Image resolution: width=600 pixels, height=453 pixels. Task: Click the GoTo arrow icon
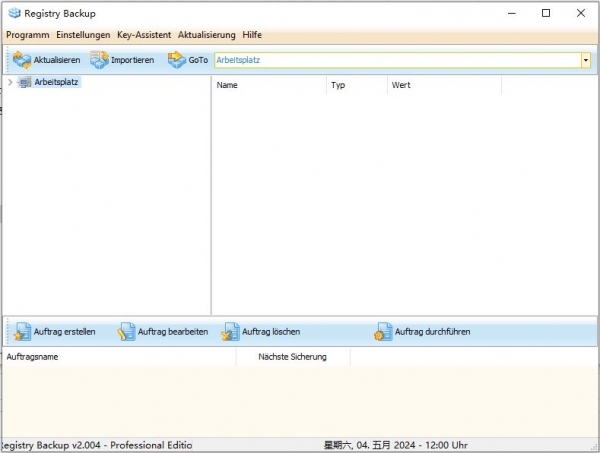[x=177, y=60]
